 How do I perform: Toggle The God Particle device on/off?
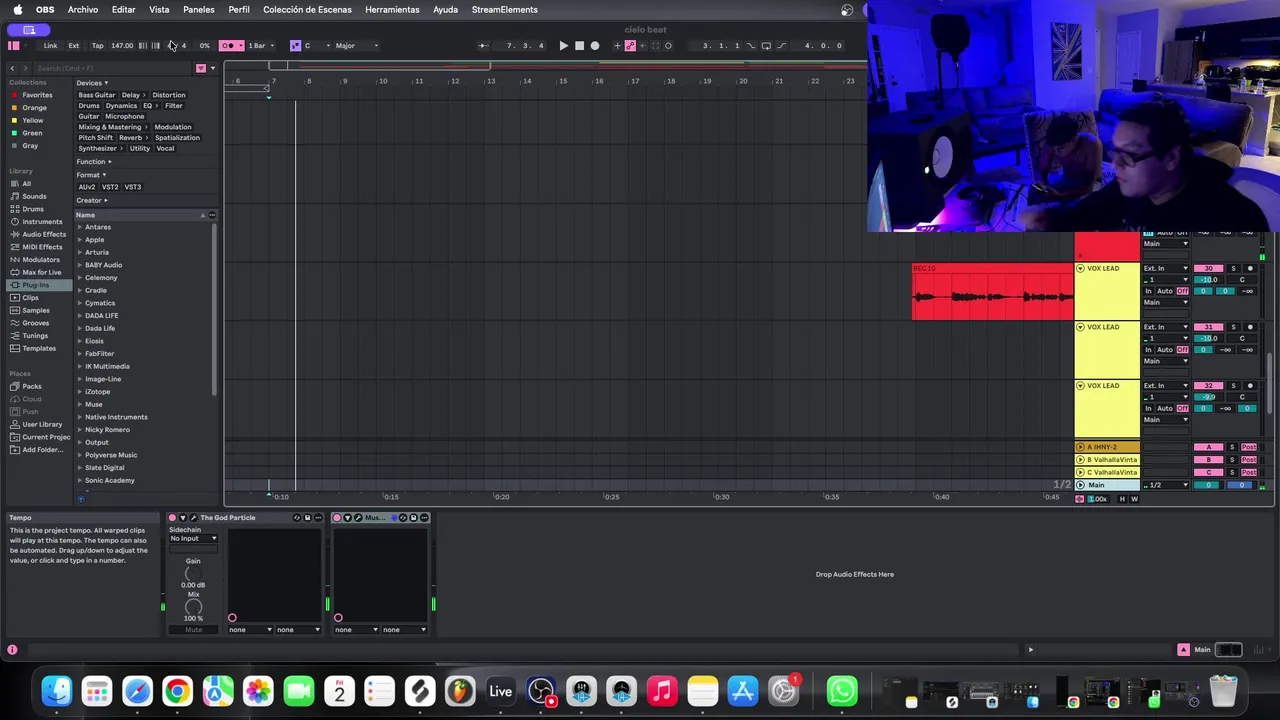pyautogui.click(x=172, y=517)
